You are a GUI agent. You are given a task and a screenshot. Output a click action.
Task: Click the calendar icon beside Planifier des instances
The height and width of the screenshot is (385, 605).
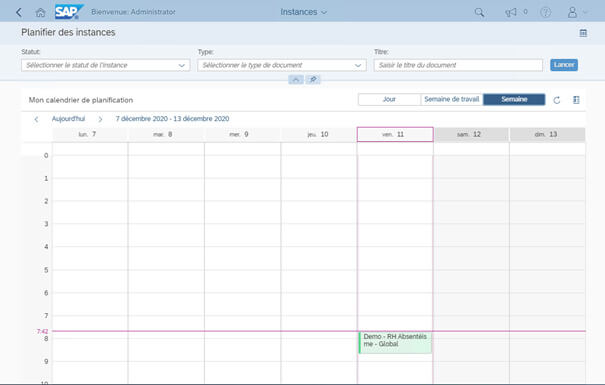[x=583, y=33]
